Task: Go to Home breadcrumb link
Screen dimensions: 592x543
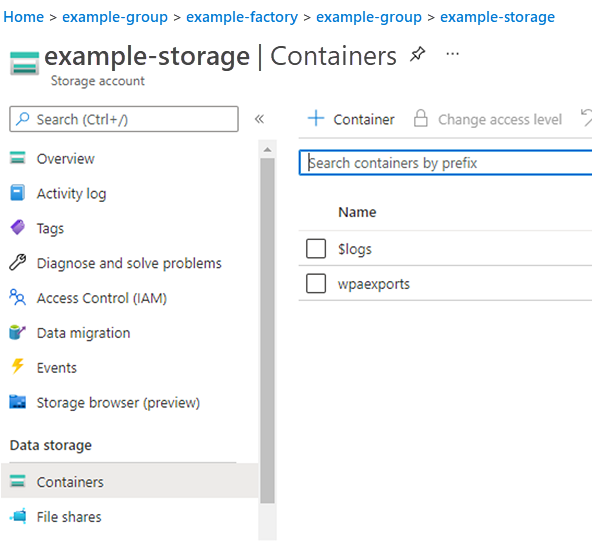Action: [x=23, y=17]
